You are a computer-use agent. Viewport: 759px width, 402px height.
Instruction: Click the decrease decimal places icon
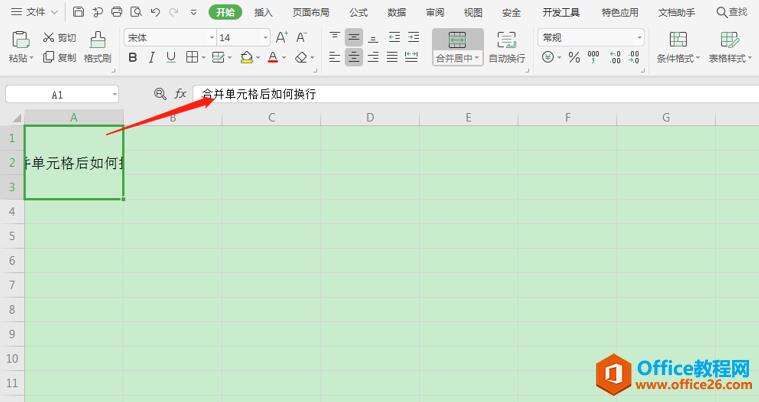634,57
